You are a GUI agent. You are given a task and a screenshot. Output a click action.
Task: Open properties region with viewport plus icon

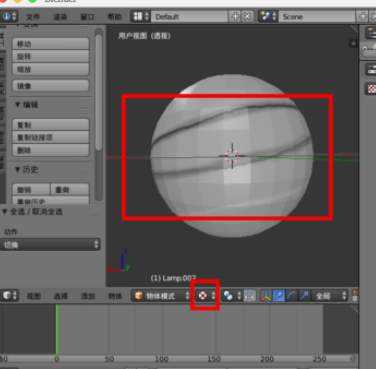tap(353, 43)
